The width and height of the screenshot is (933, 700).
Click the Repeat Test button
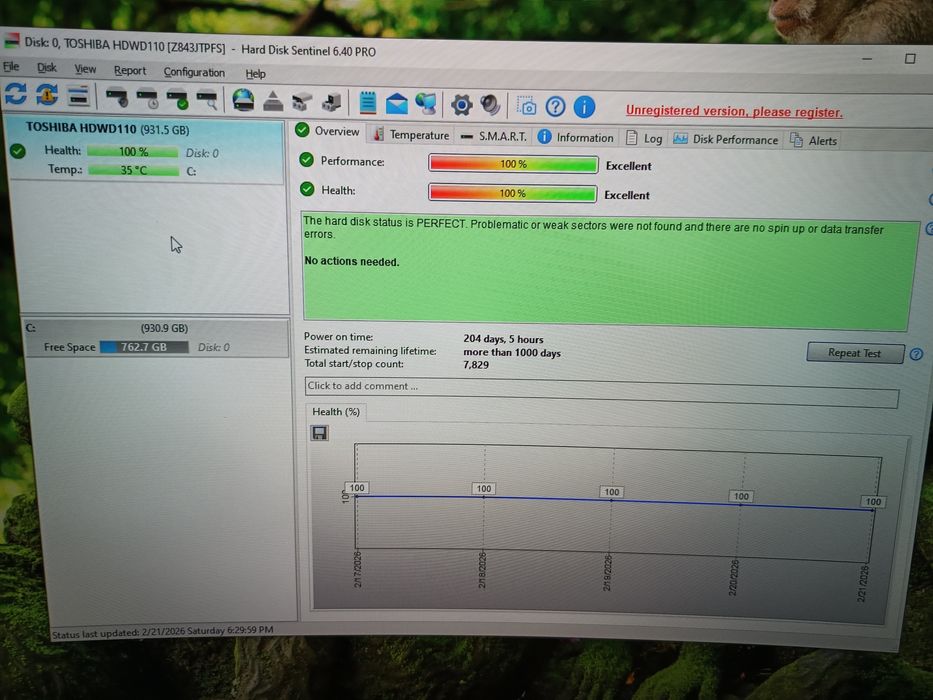pos(854,352)
